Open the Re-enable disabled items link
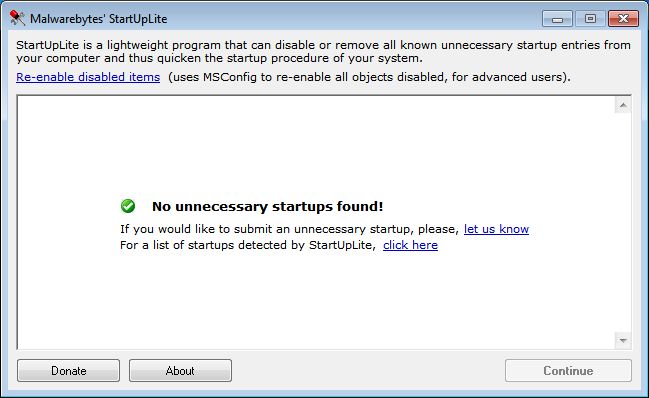Screen dimensions: 649x398 pos(88,77)
